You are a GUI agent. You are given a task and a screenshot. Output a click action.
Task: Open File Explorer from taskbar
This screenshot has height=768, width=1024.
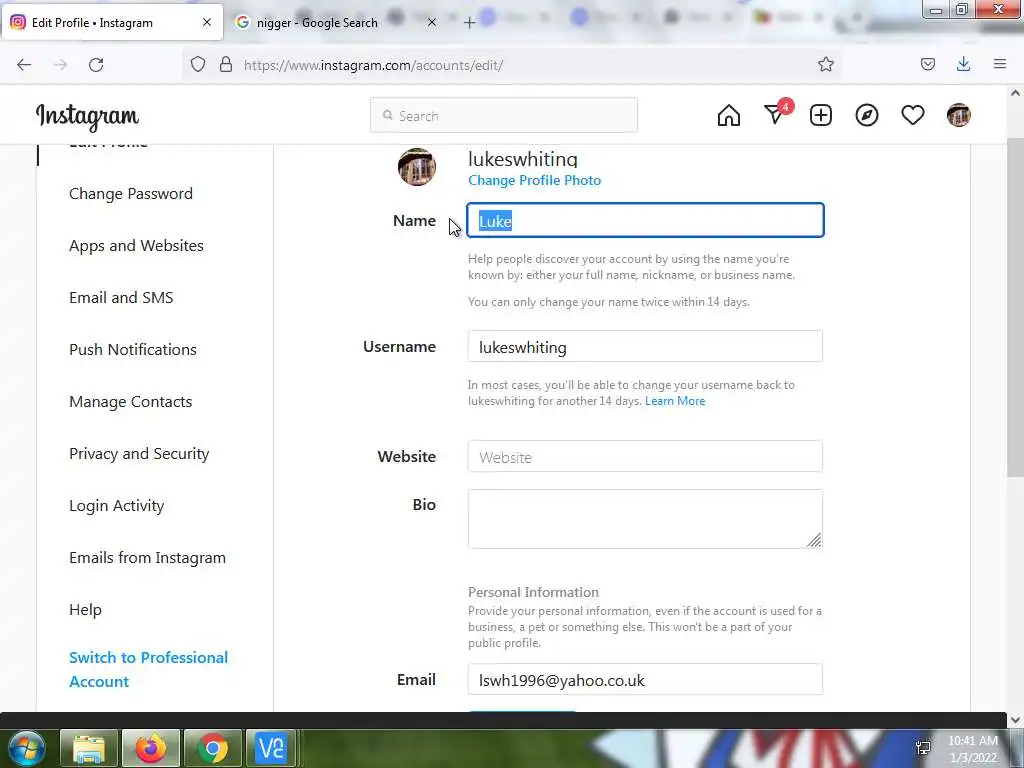[89, 748]
